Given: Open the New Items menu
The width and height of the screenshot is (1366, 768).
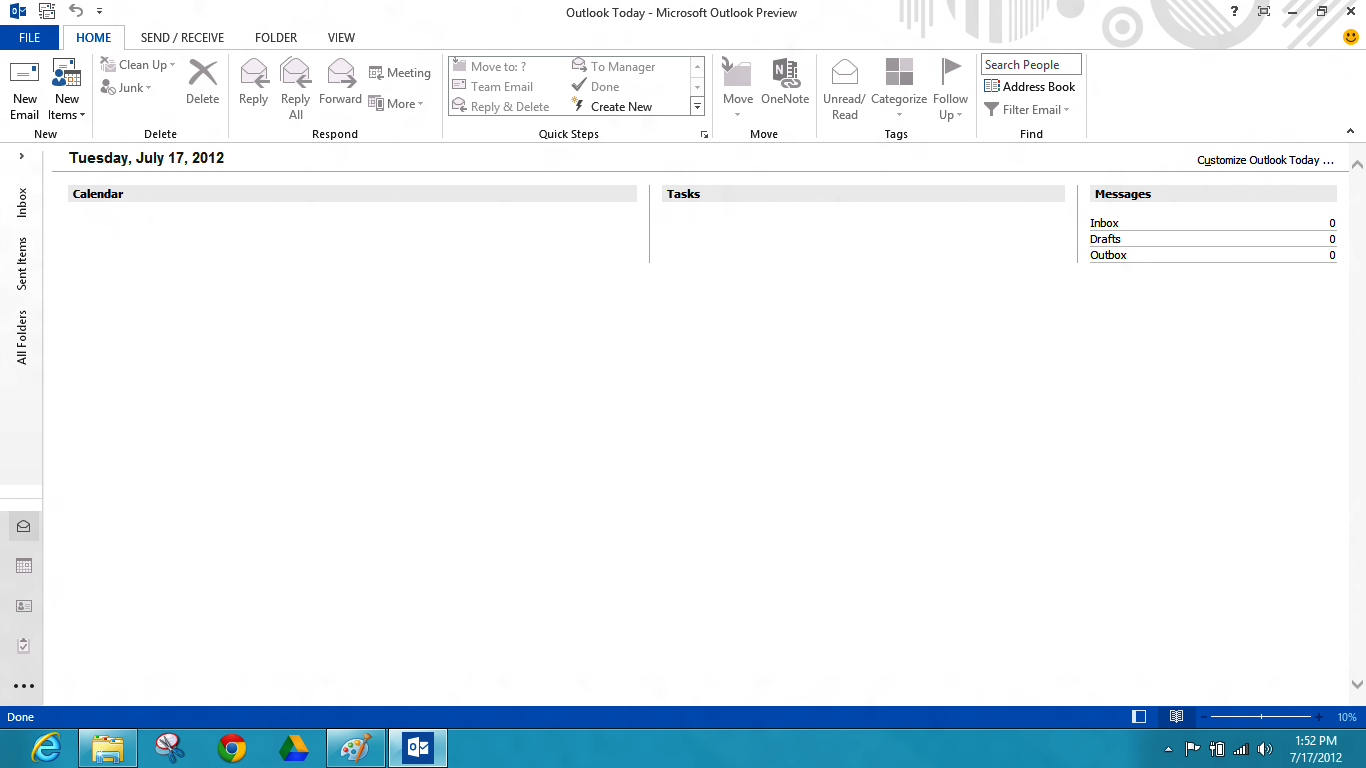Looking at the screenshot, I should [x=67, y=89].
